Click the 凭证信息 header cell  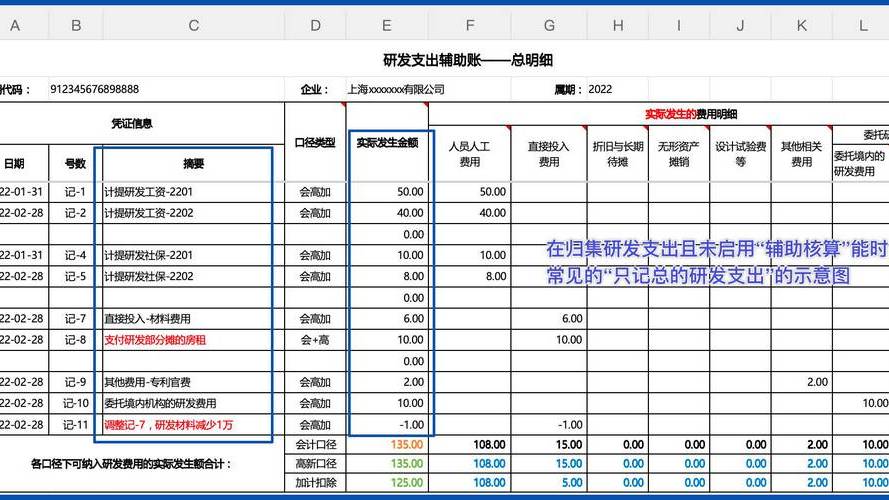tap(132, 123)
